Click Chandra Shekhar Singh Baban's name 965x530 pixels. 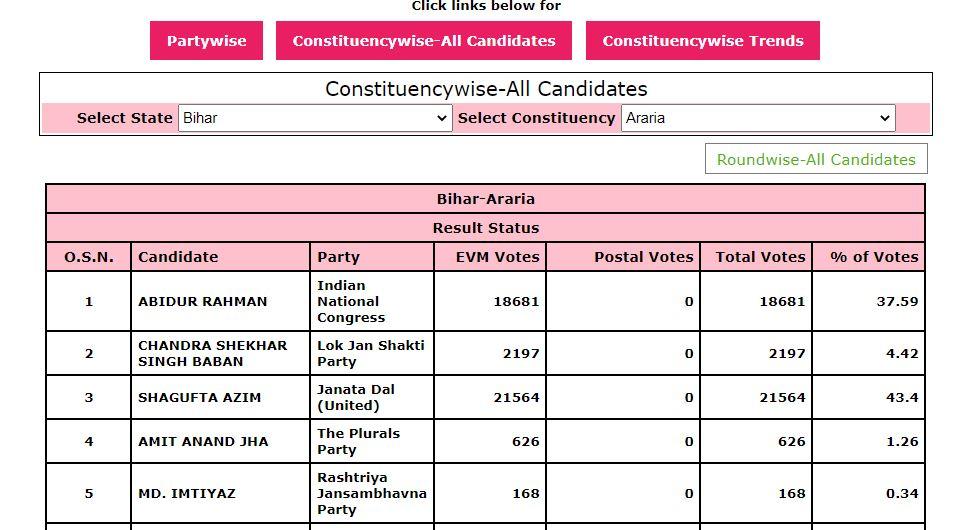(212, 353)
